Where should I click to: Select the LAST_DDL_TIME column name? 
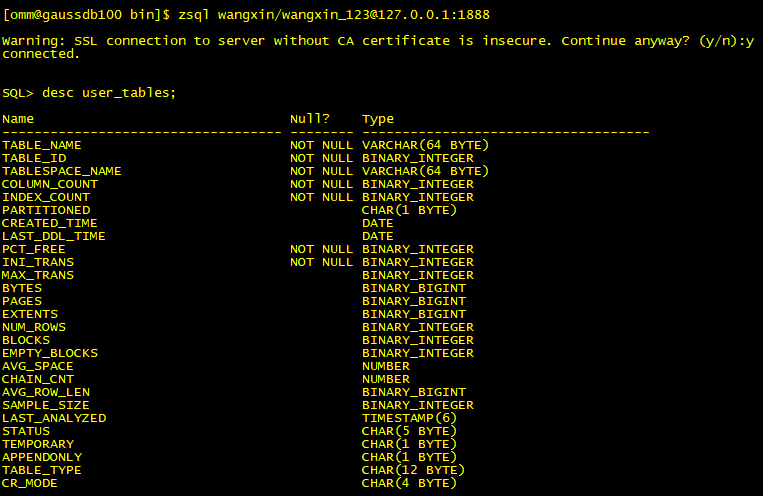pos(54,236)
